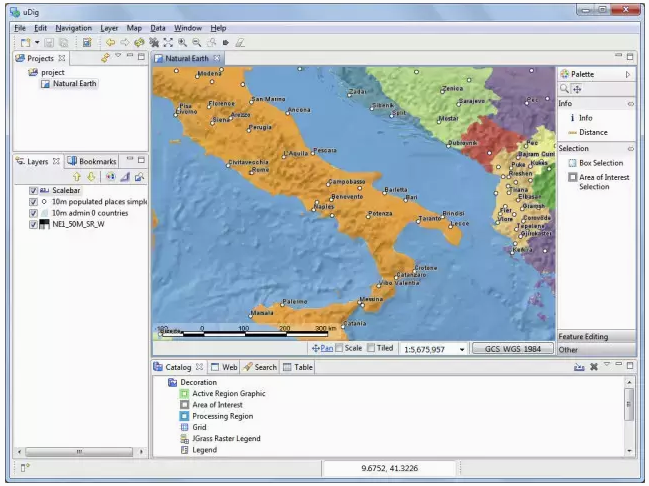Enable the Tiled checkbox below the map
Screen dimensions: 649x486
pos(371,348)
